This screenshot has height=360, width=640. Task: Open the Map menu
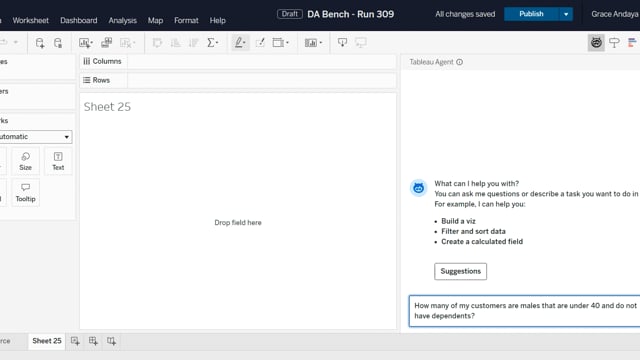(x=155, y=20)
